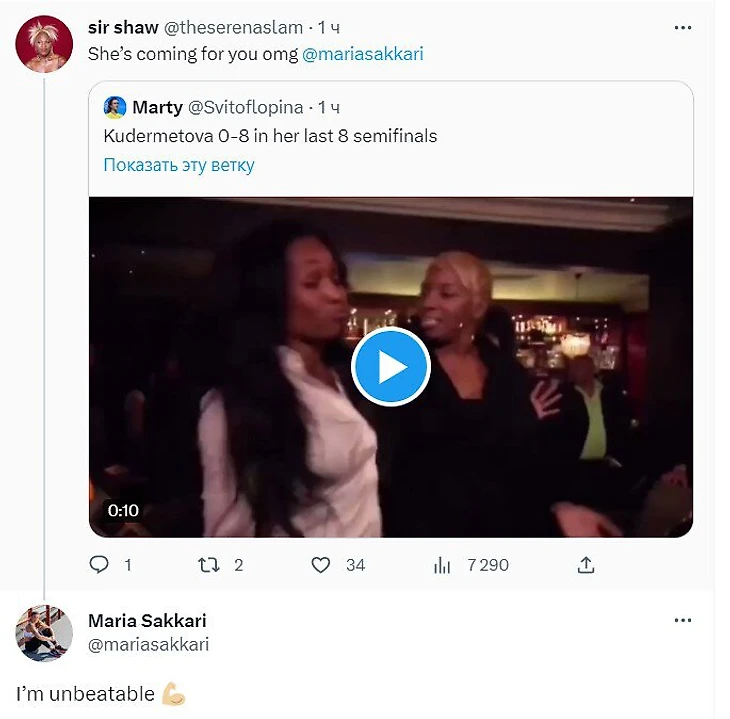The image size is (730, 719).
Task: Click Marty's small avatar in quoted tweet
Action: tap(115, 107)
